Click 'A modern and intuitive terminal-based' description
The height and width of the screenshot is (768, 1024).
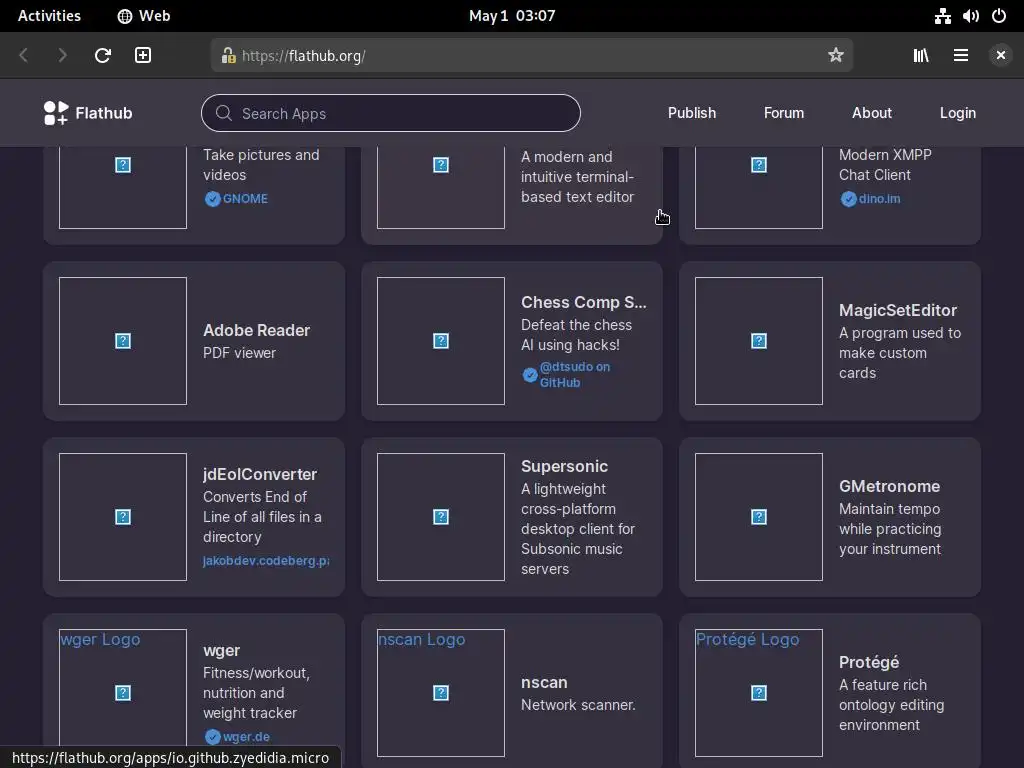(577, 177)
